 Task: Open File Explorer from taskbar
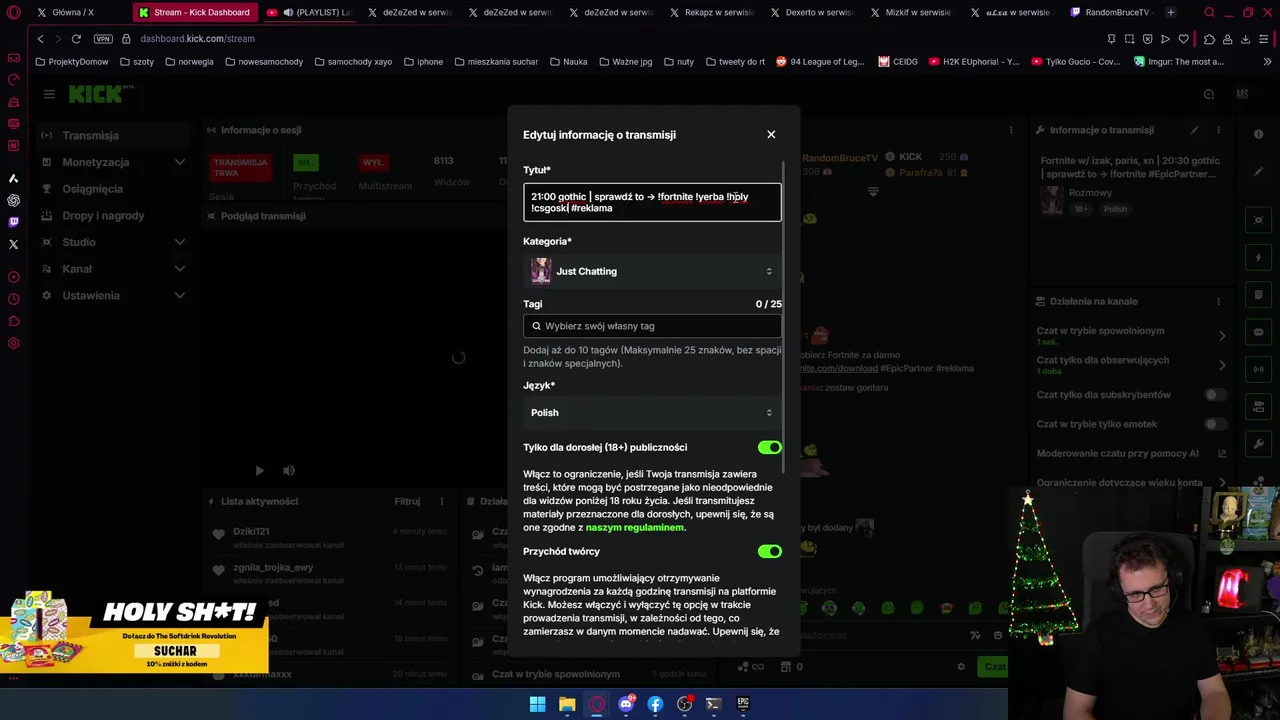567,704
